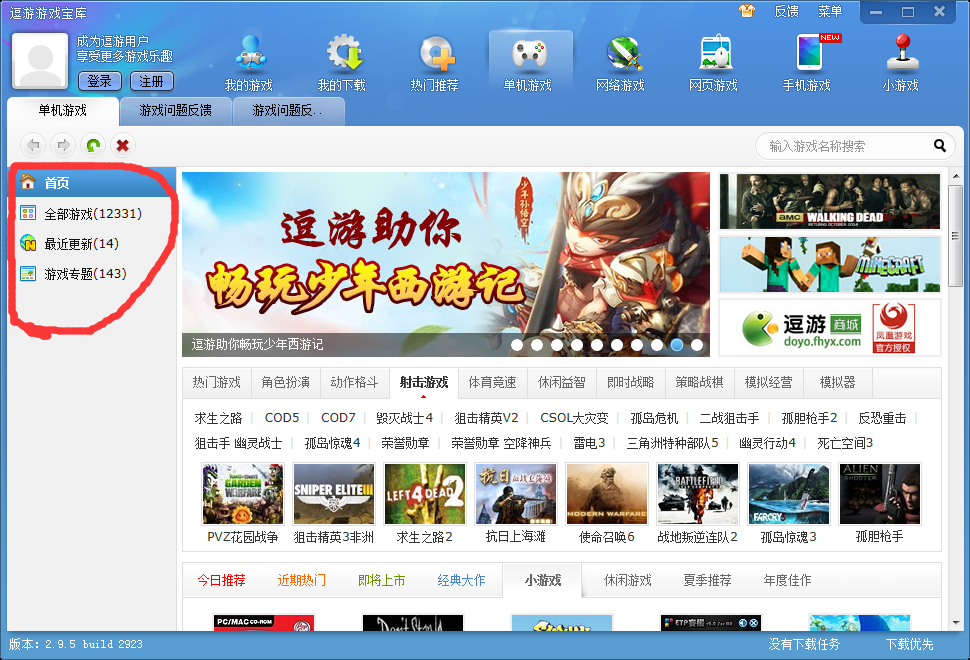Select the 热门游戏 category tab
970x660 pixels.
click(x=217, y=382)
